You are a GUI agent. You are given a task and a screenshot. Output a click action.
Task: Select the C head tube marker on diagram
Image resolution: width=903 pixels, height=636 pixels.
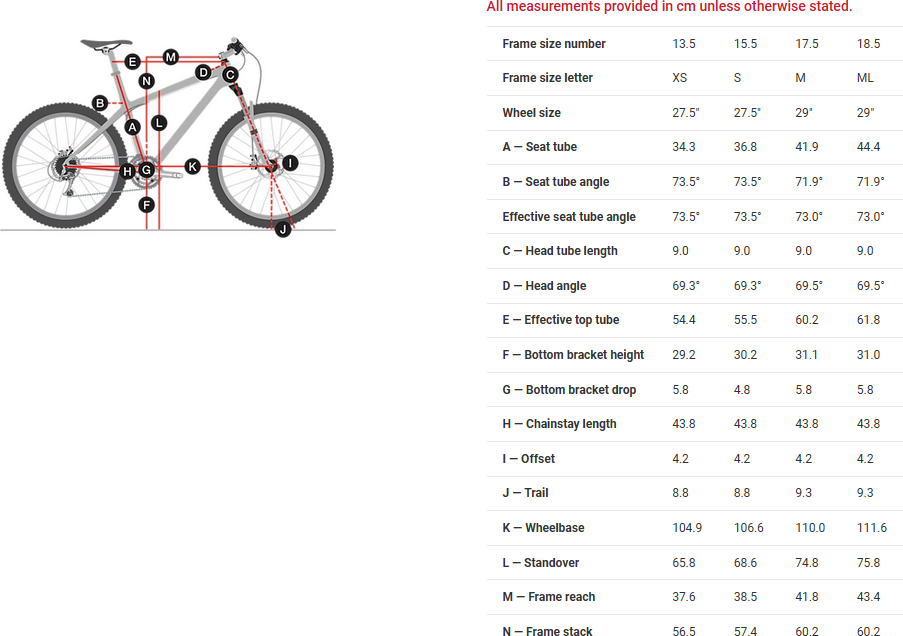pyautogui.click(x=230, y=75)
